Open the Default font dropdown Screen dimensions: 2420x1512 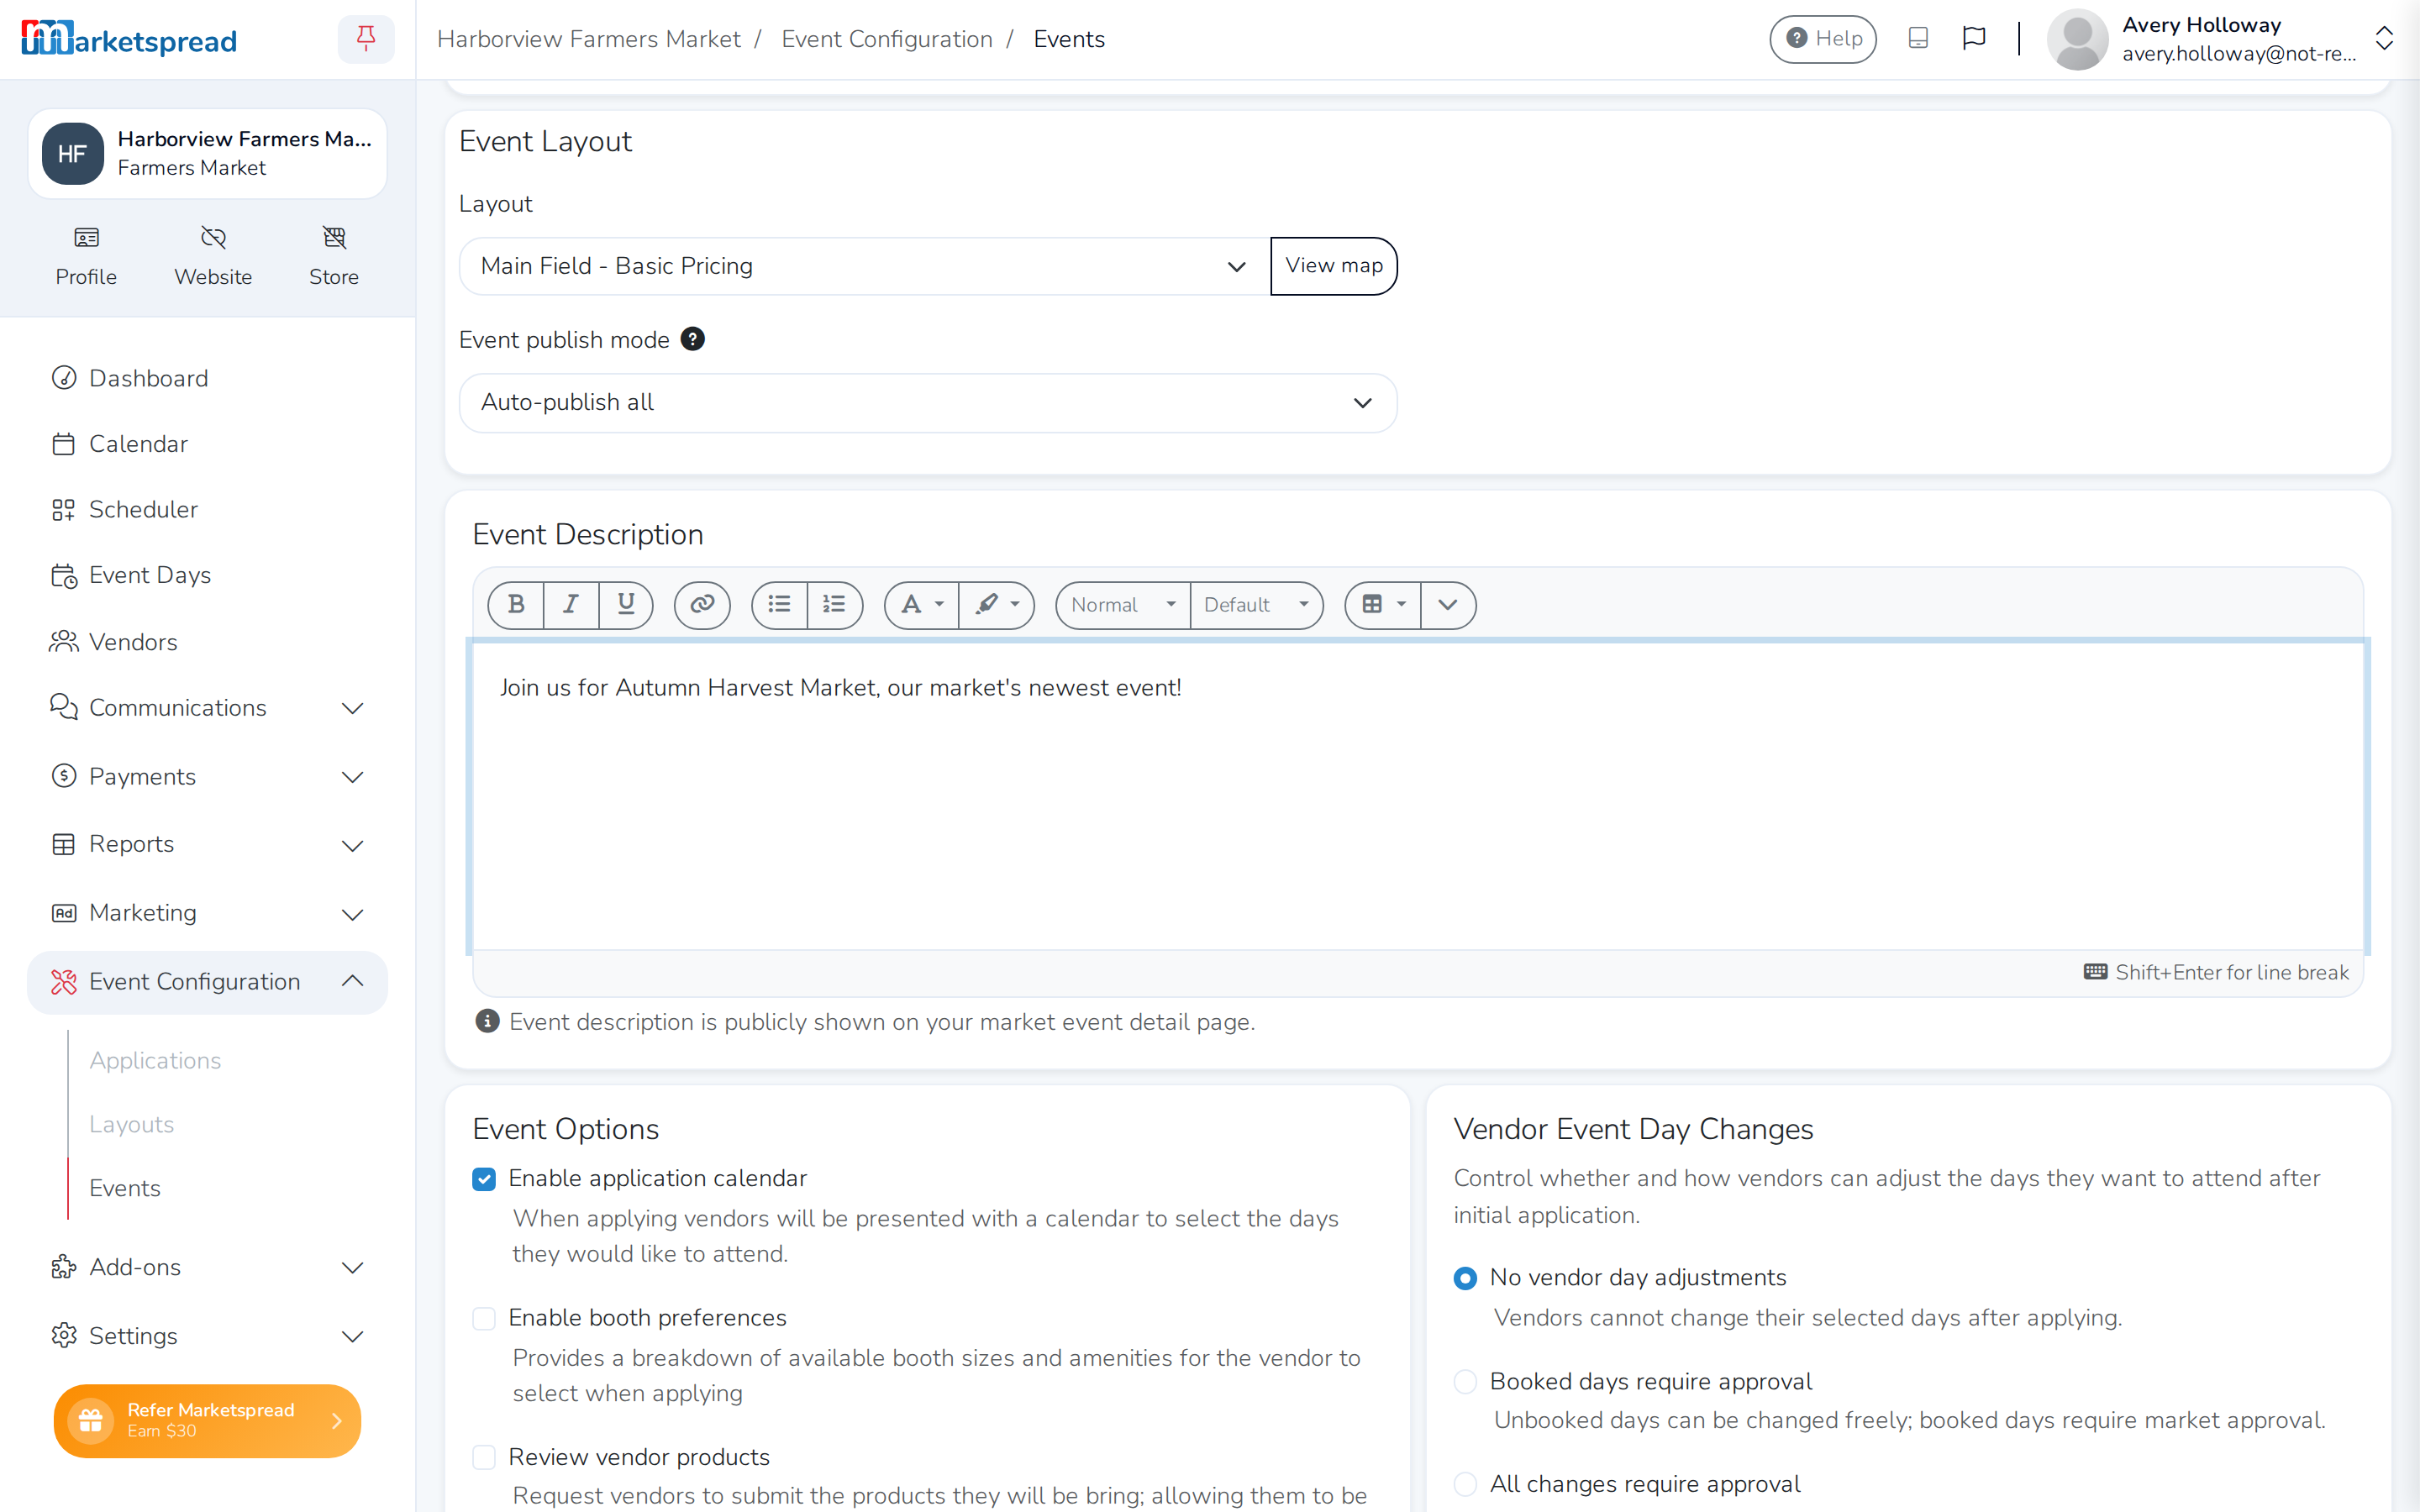click(x=1256, y=605)
